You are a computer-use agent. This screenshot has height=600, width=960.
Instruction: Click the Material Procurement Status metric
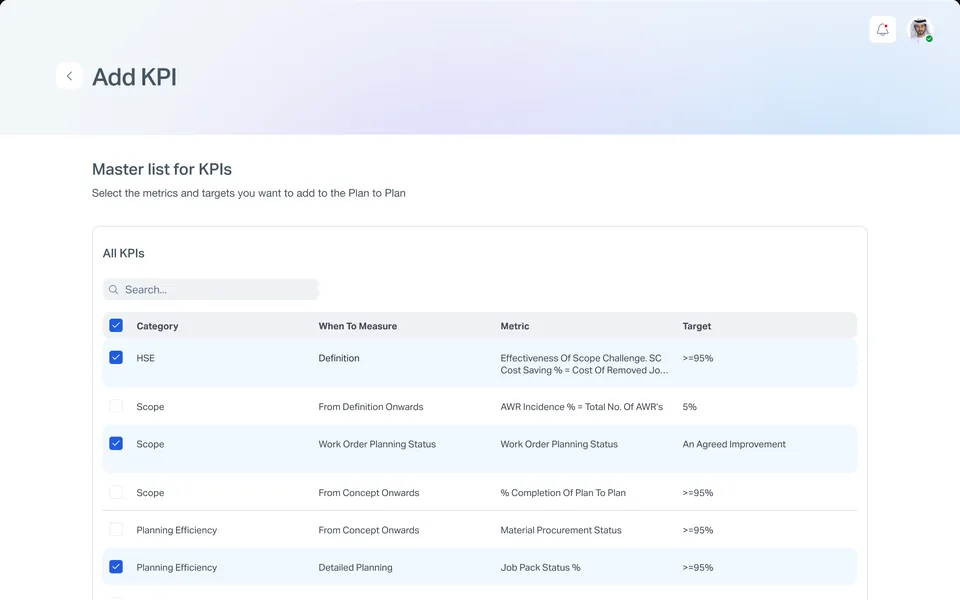tap(561, 530)
